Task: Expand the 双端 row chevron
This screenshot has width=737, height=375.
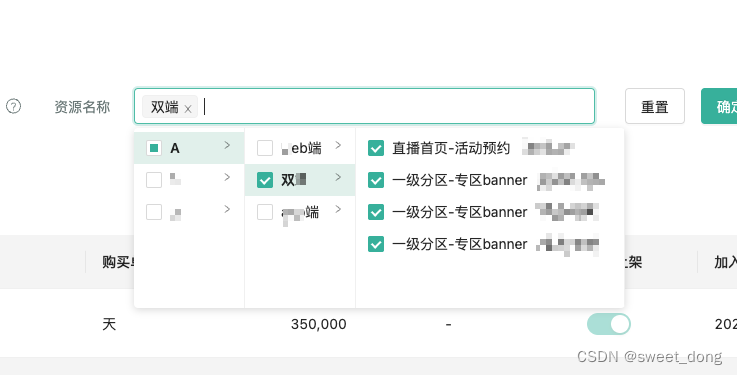Action: coord(338,177)
